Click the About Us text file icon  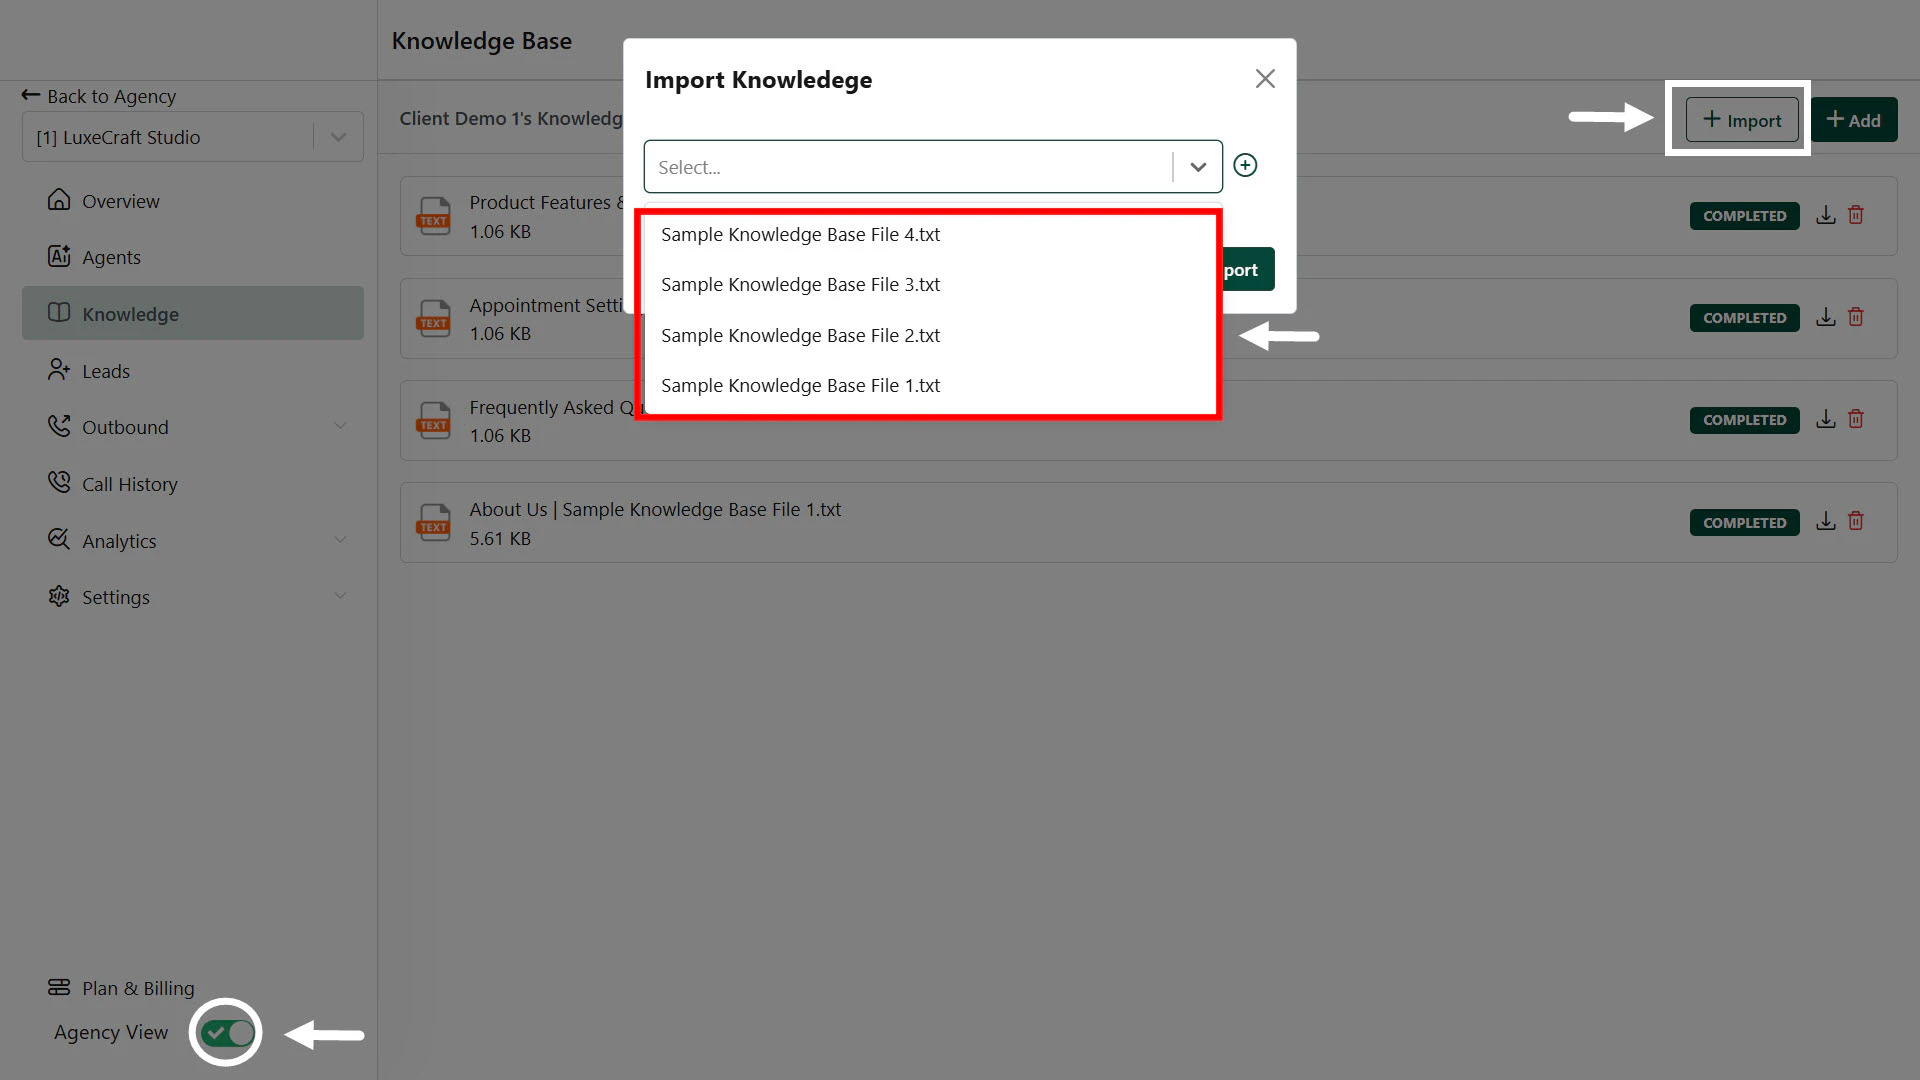pos(434,522)
